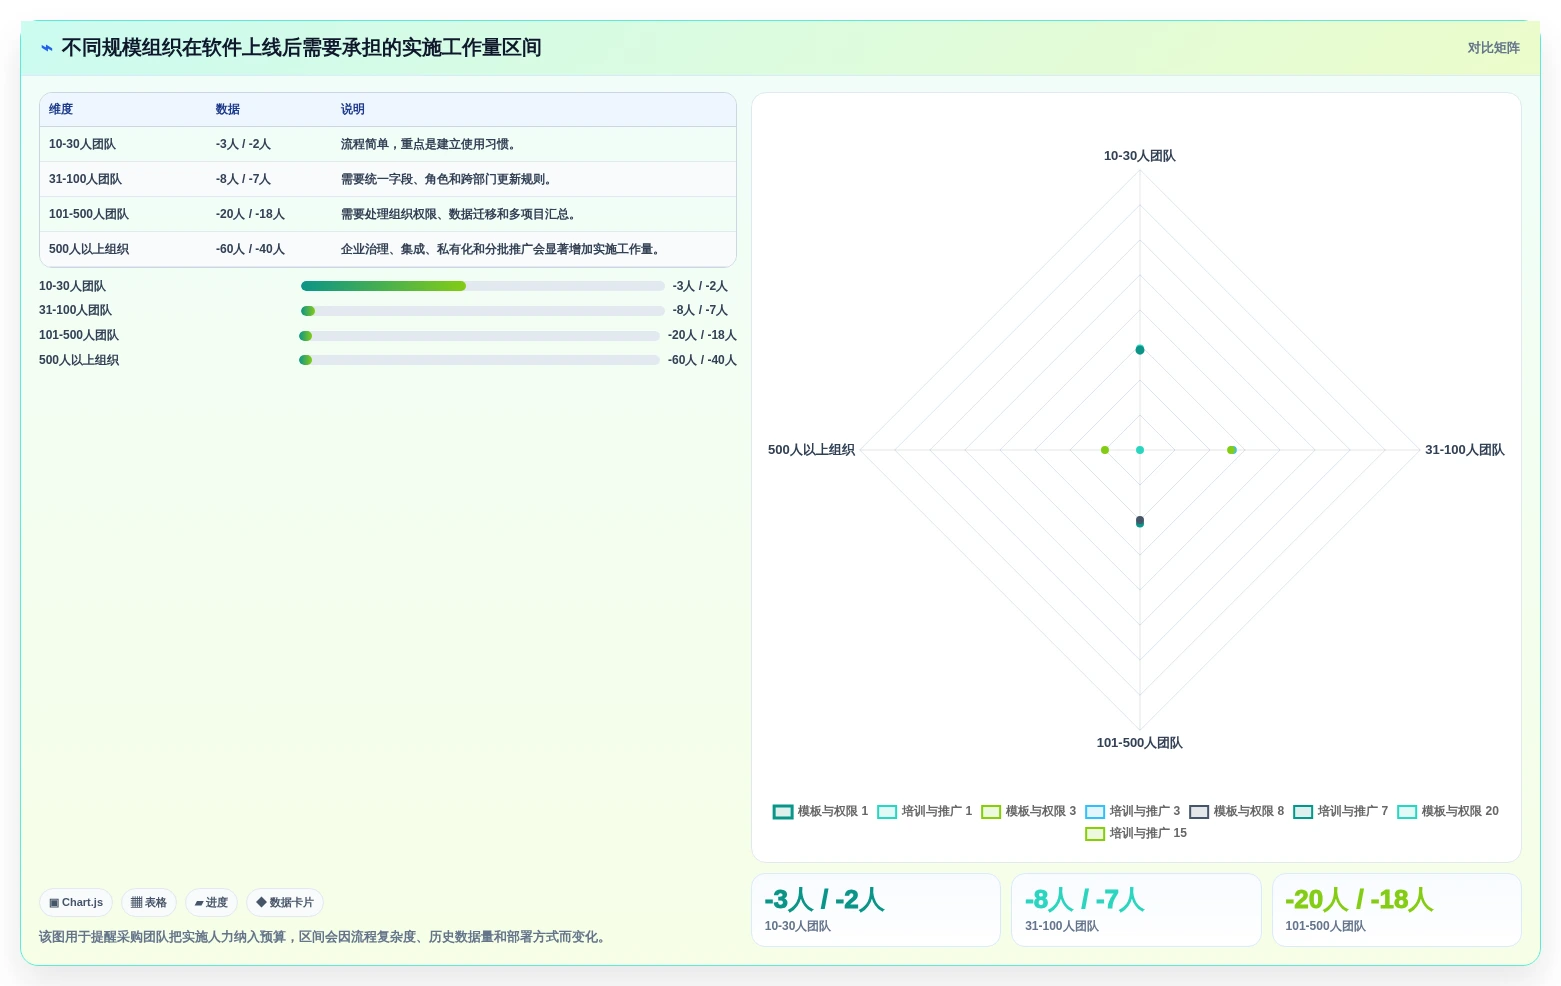This screenshot has width=1561, height=986.
Task: Click table value -8人 / -7人
Action: pos(243,179)
